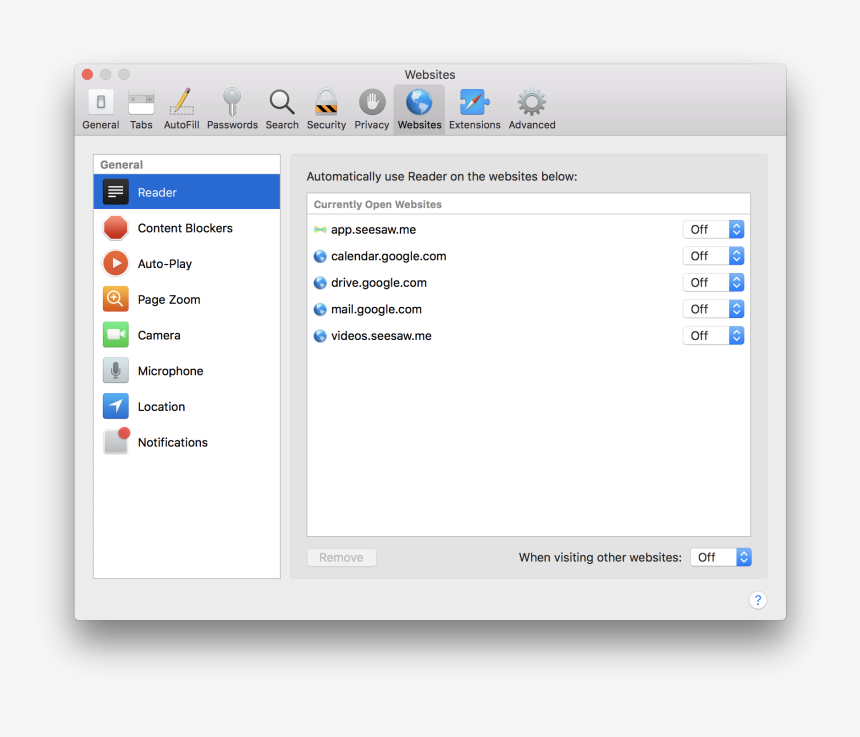860x737 pixels.
Task: Click the Remove button
Action: tap(341, 557)
